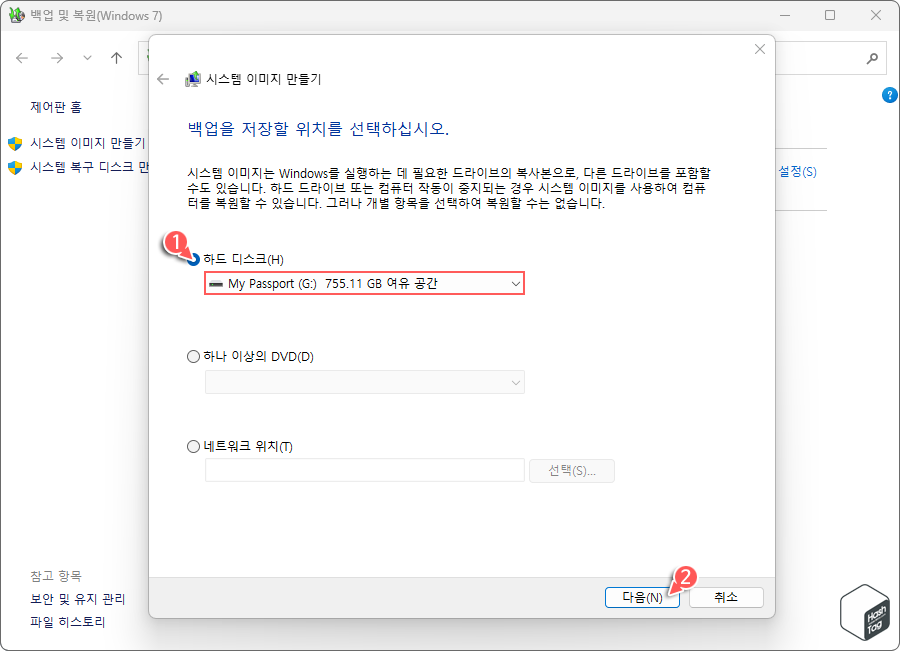Click the Hash Tag logo in the corner
The width and height of the screenshot is (900, 651).
coord(864,611)
